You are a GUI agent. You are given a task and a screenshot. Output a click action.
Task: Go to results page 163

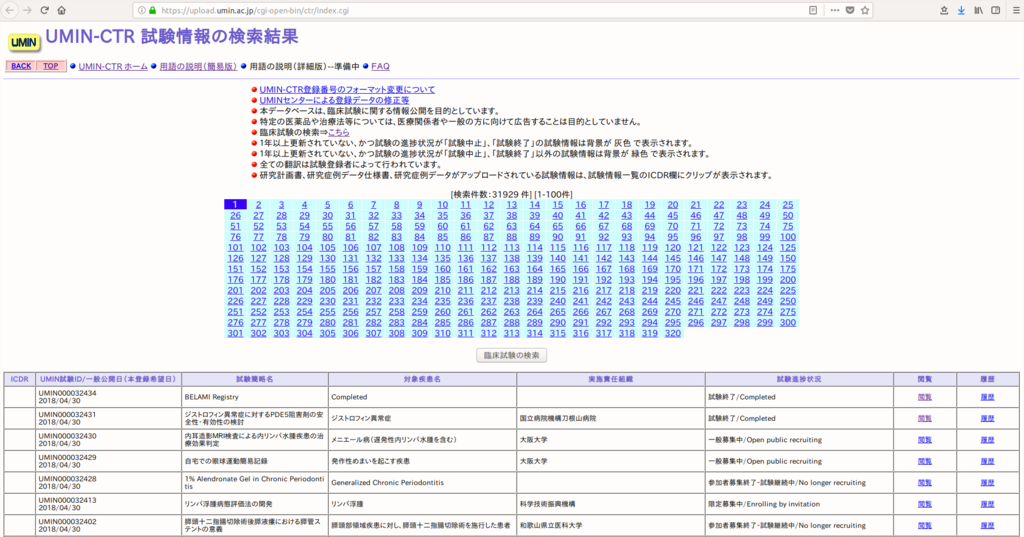(x=511, y=269)
